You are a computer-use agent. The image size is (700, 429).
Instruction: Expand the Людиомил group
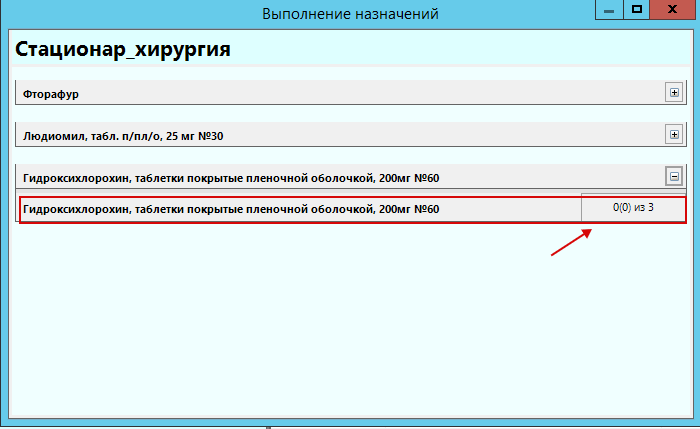point(674,134)
